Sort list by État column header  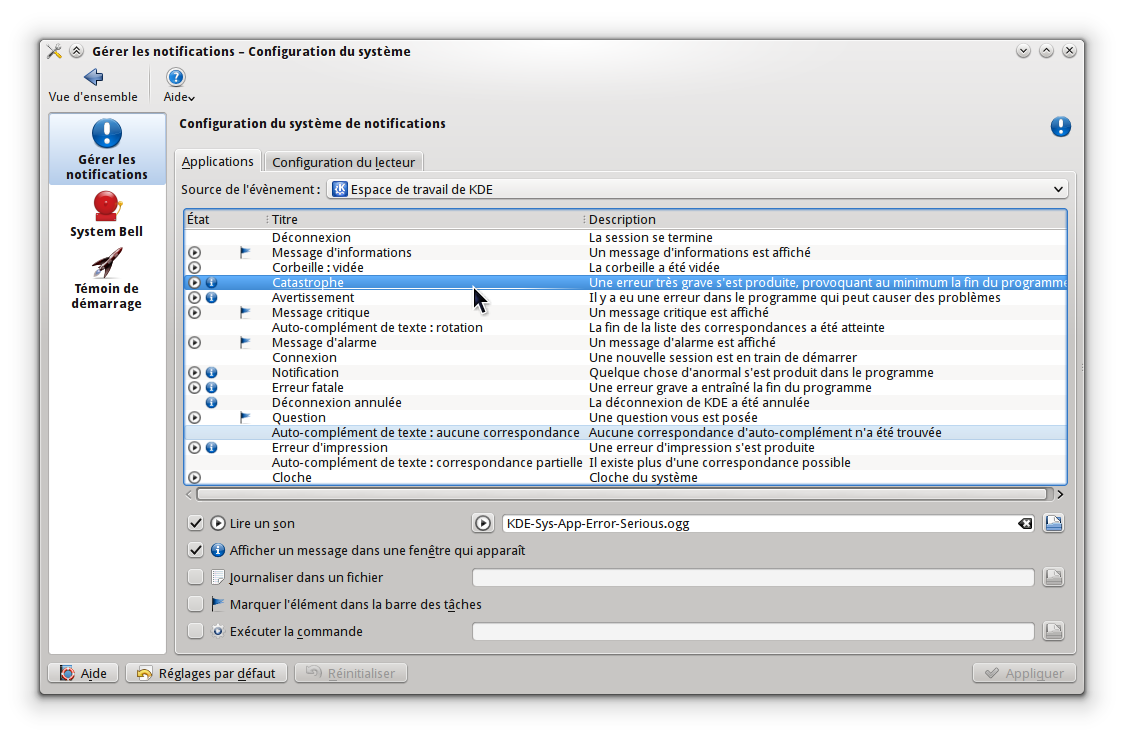pyautogui.click(x=225, y=219)
